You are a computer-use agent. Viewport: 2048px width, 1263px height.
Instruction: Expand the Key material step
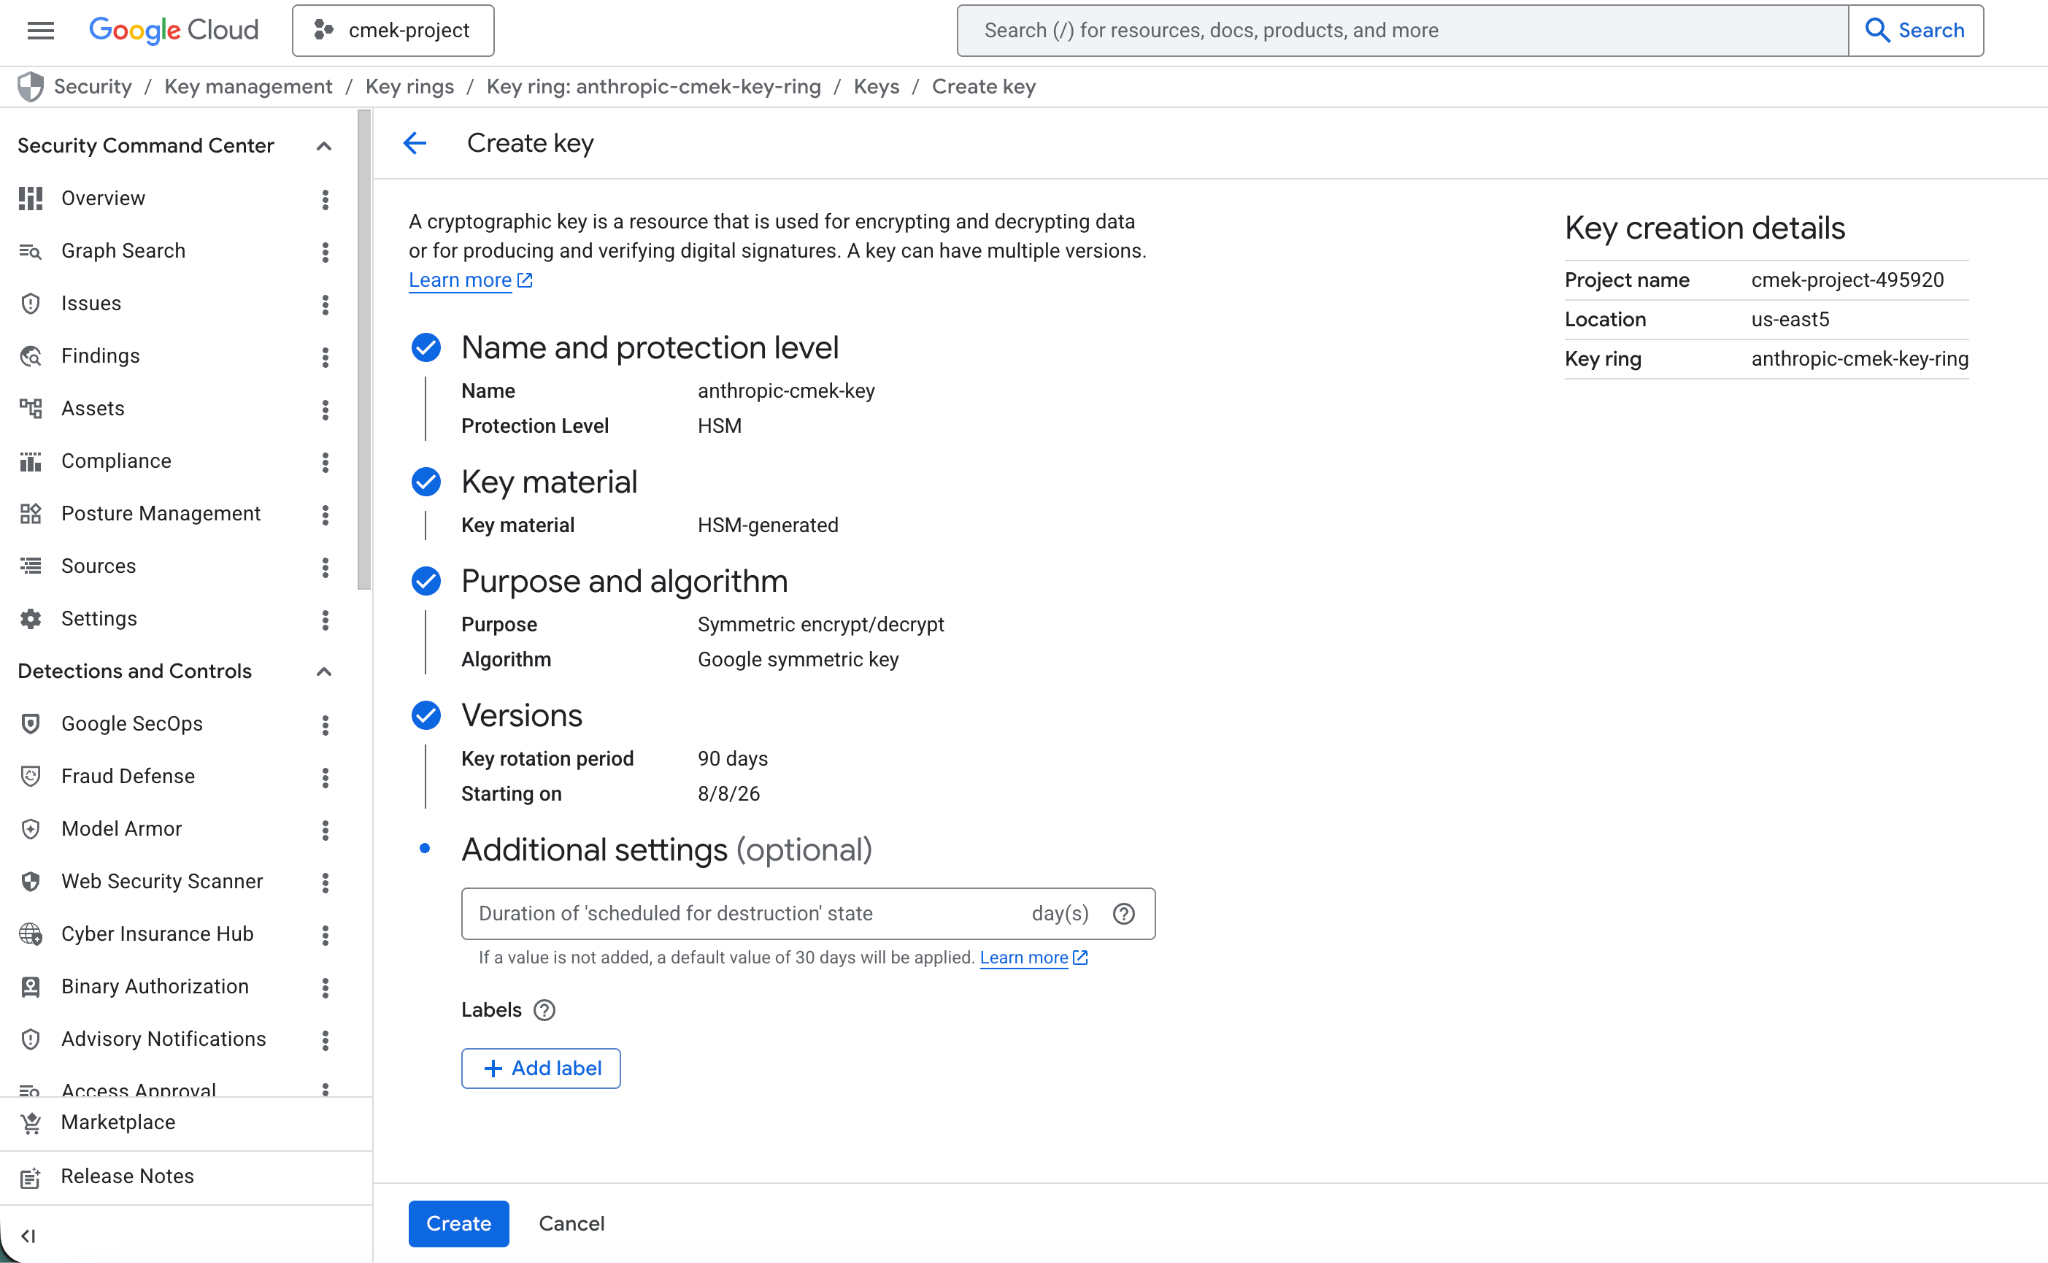tap(549, 482)
